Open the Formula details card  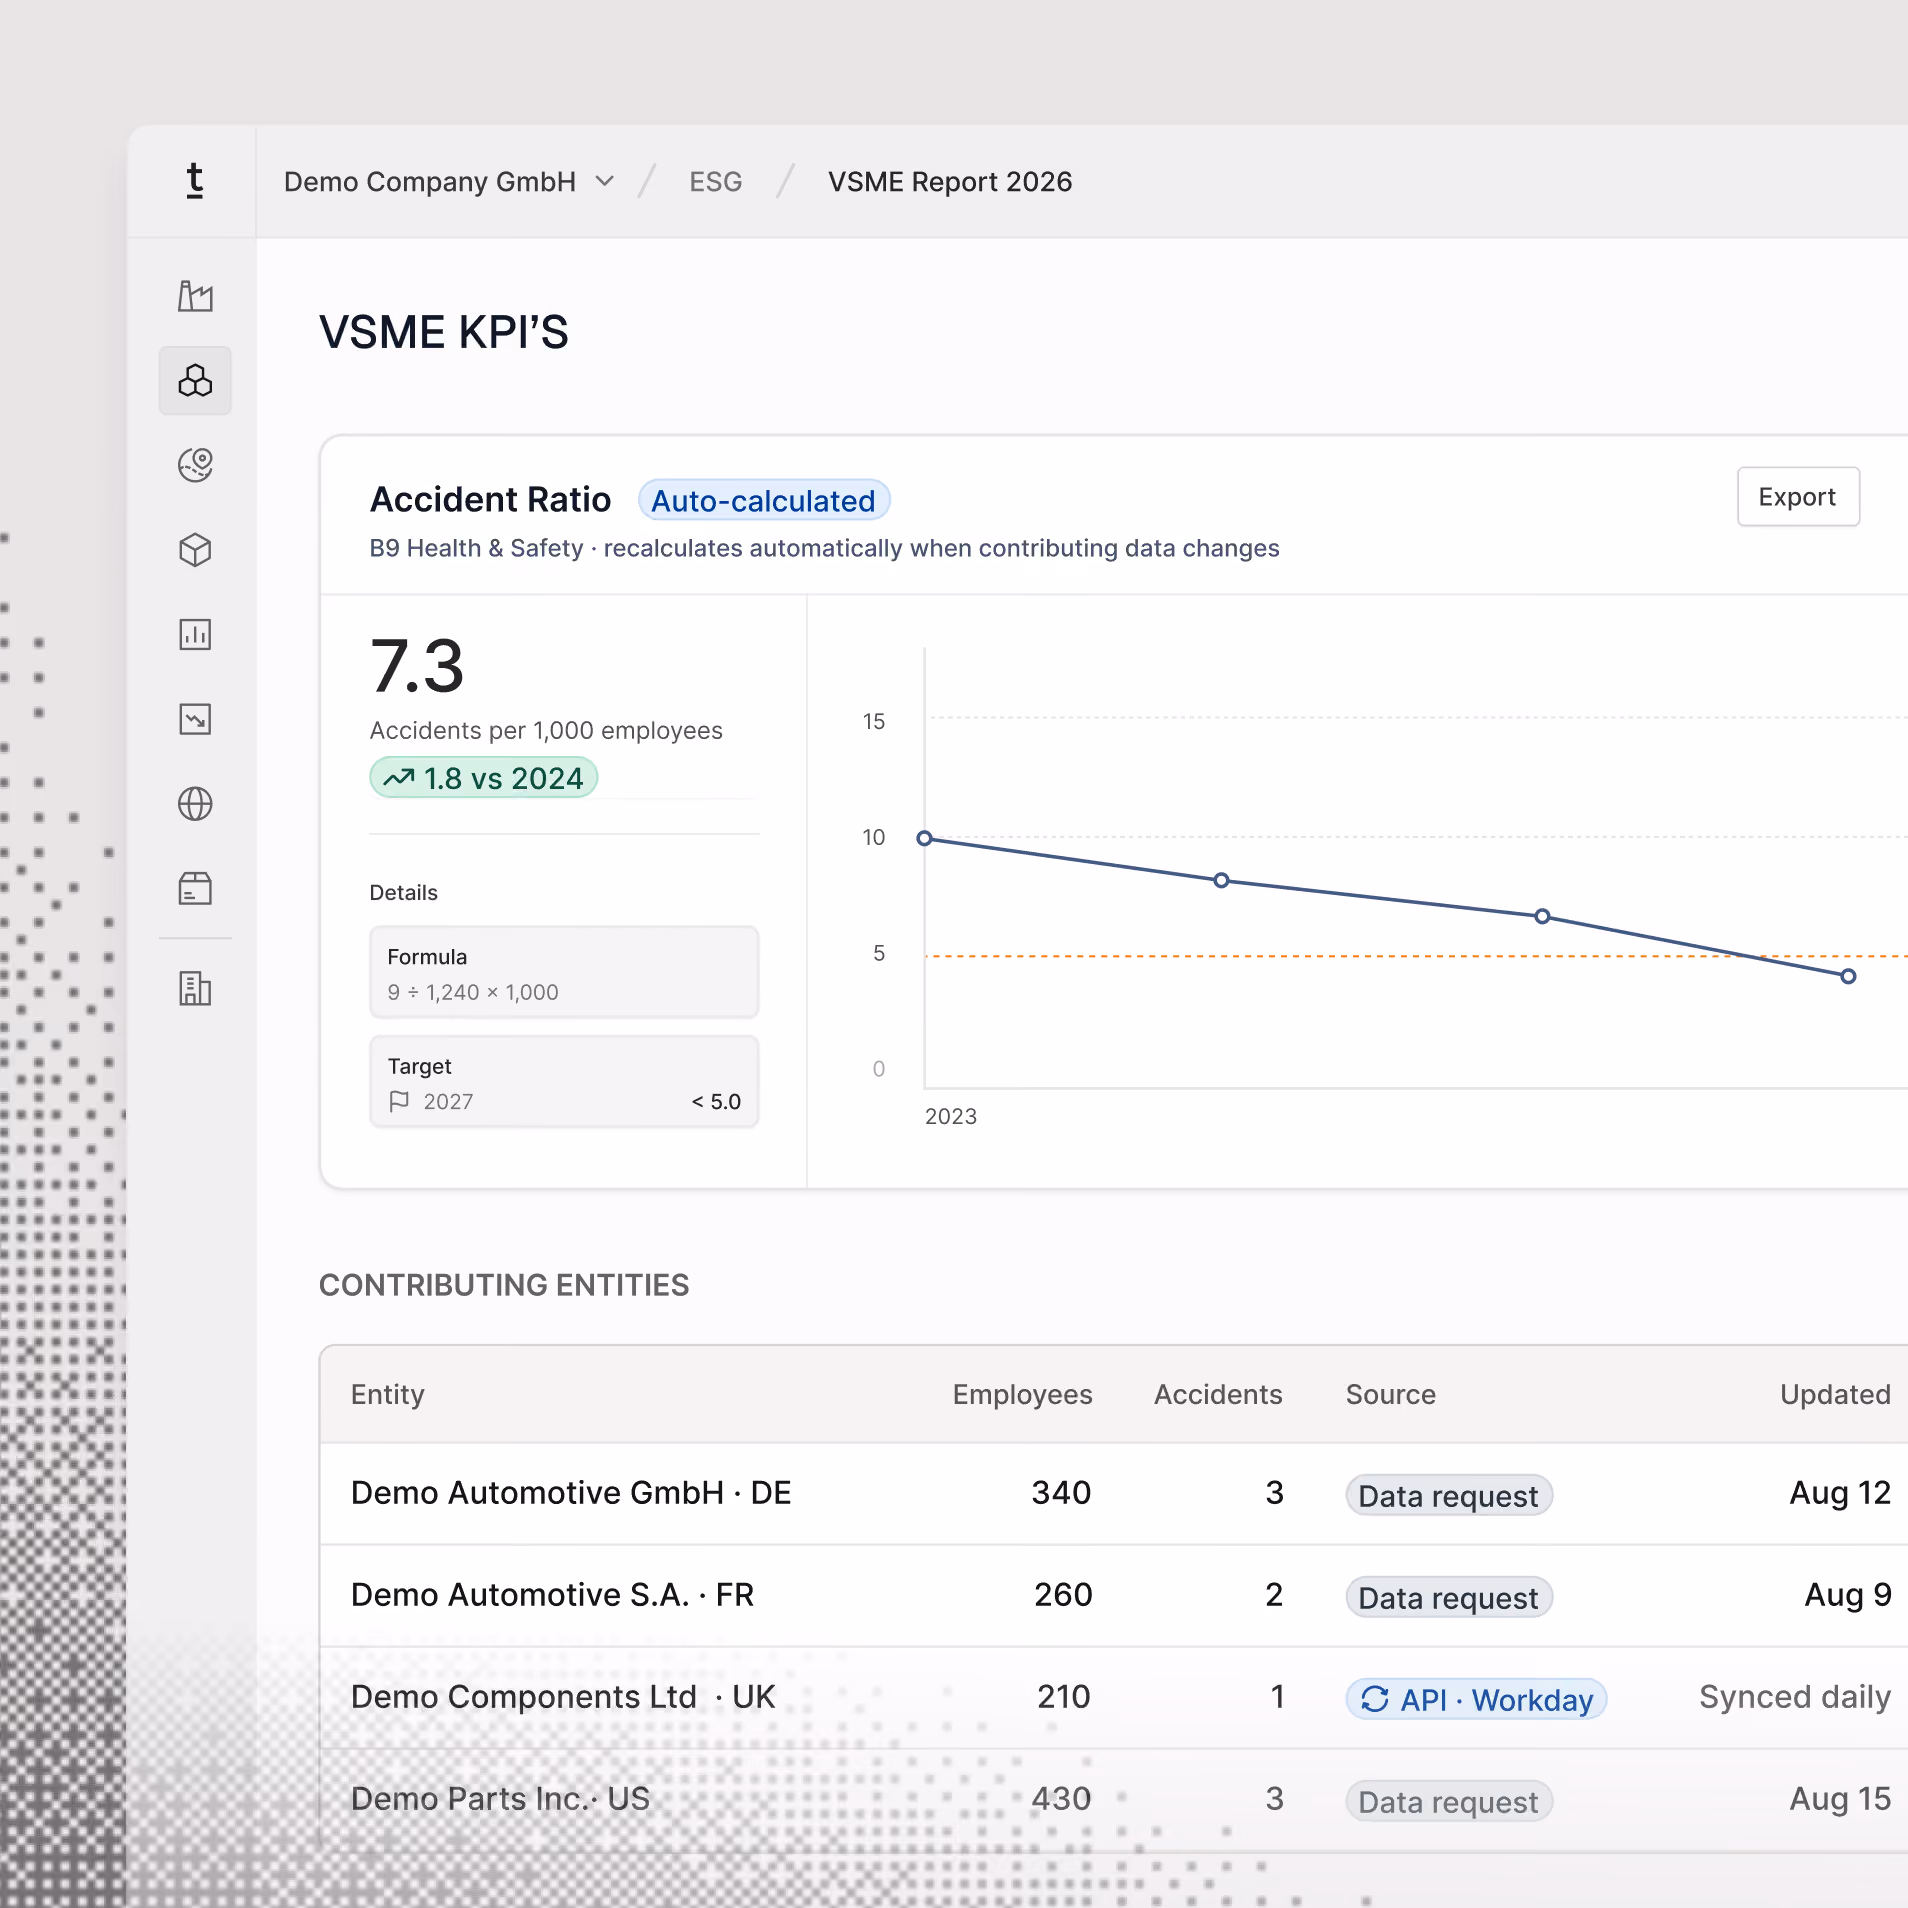tap(564, 972)
